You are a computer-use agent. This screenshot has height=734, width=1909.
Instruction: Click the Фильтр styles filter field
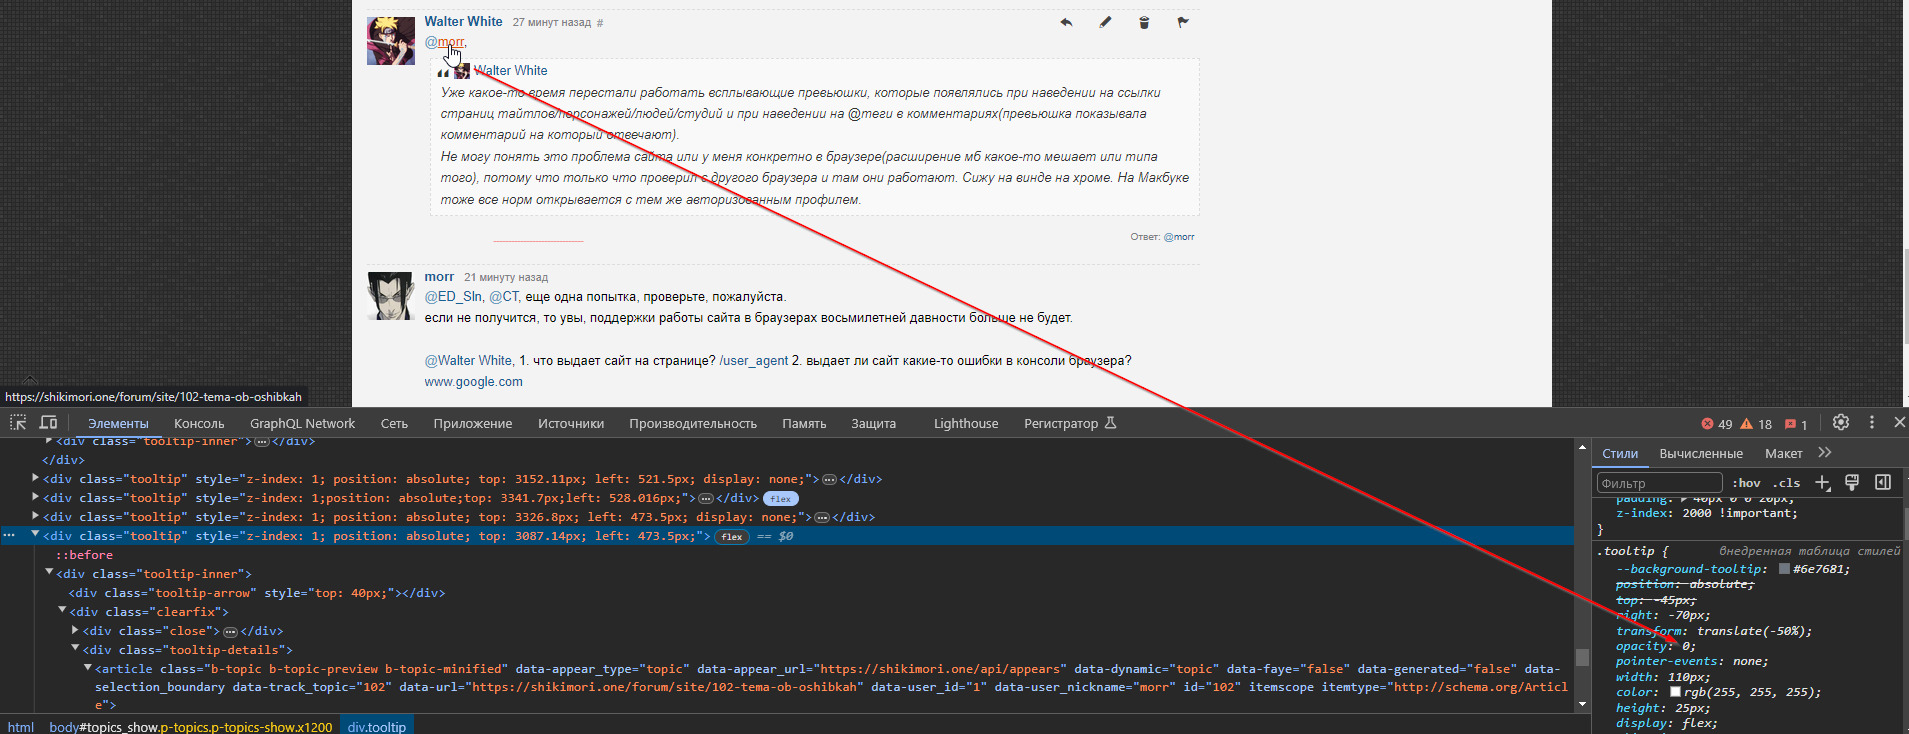[1658, 483]
